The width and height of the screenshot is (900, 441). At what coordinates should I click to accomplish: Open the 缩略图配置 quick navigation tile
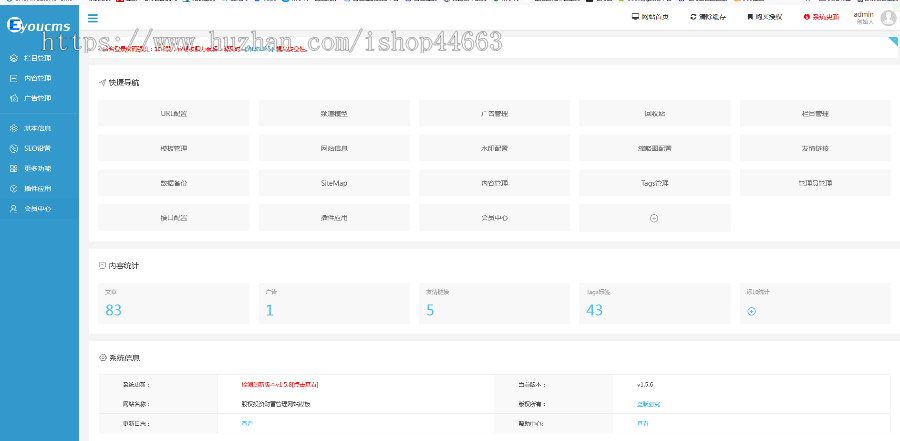click(654, 148)
